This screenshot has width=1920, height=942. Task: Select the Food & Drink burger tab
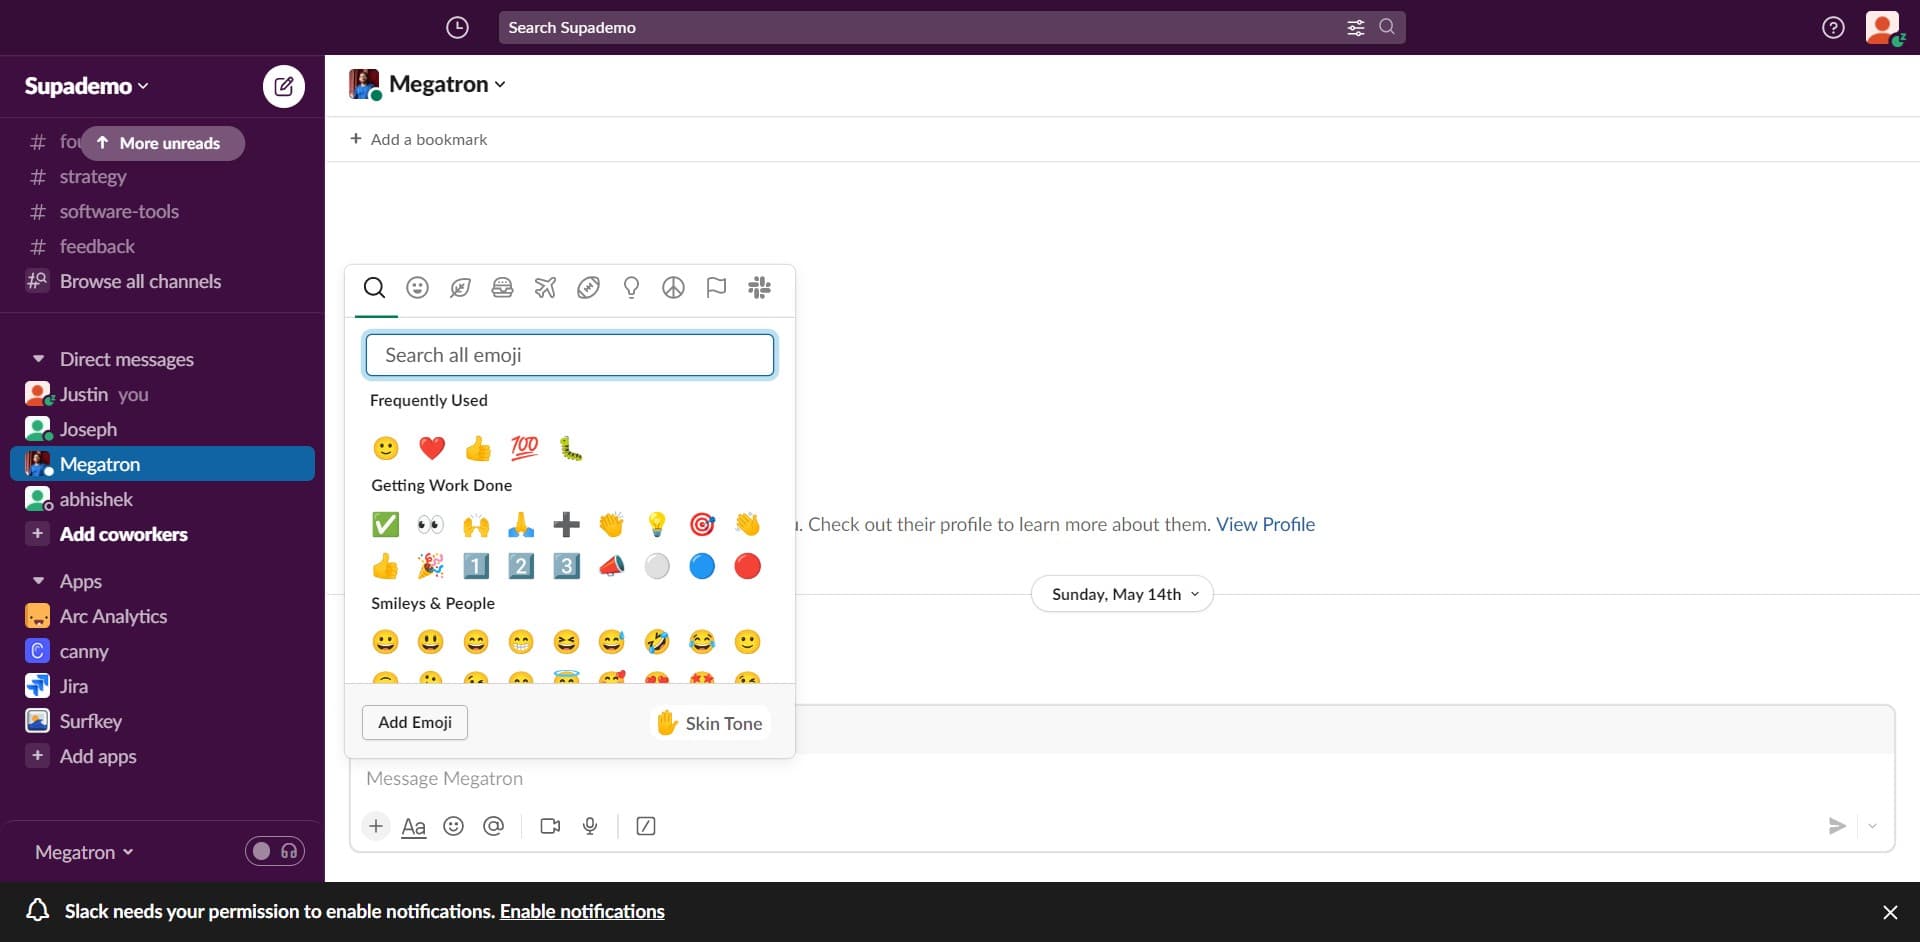coord(502,288)
